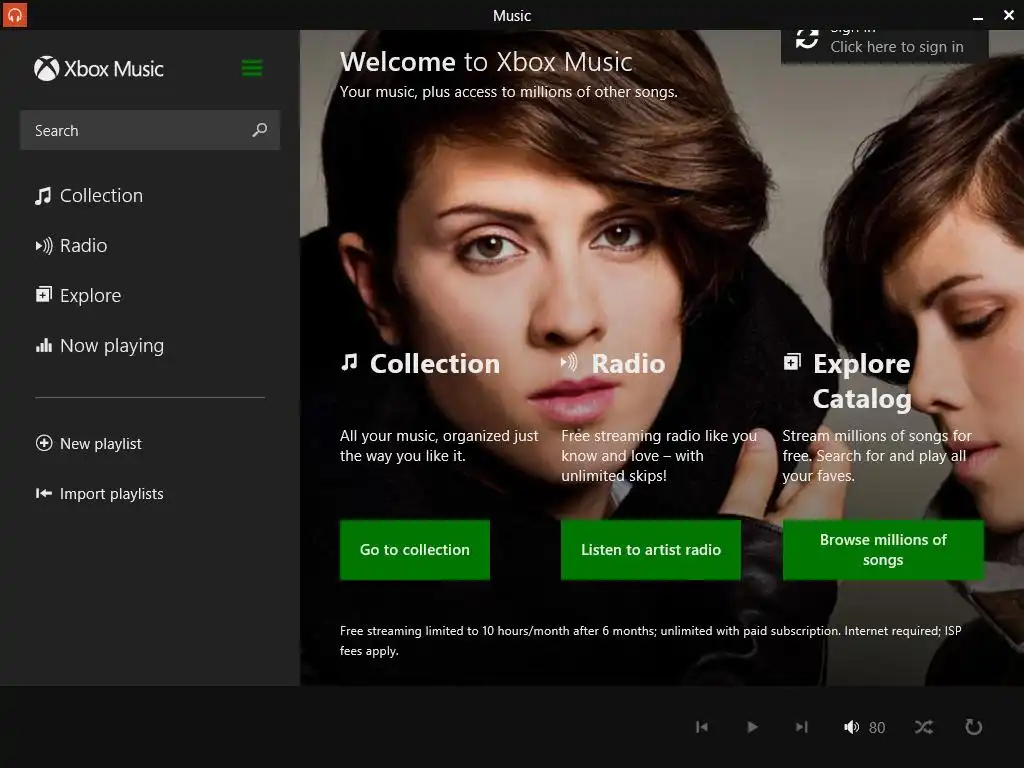Click Browse millions of songs button
Screen dimensions: 1024x768
point(883,550)
